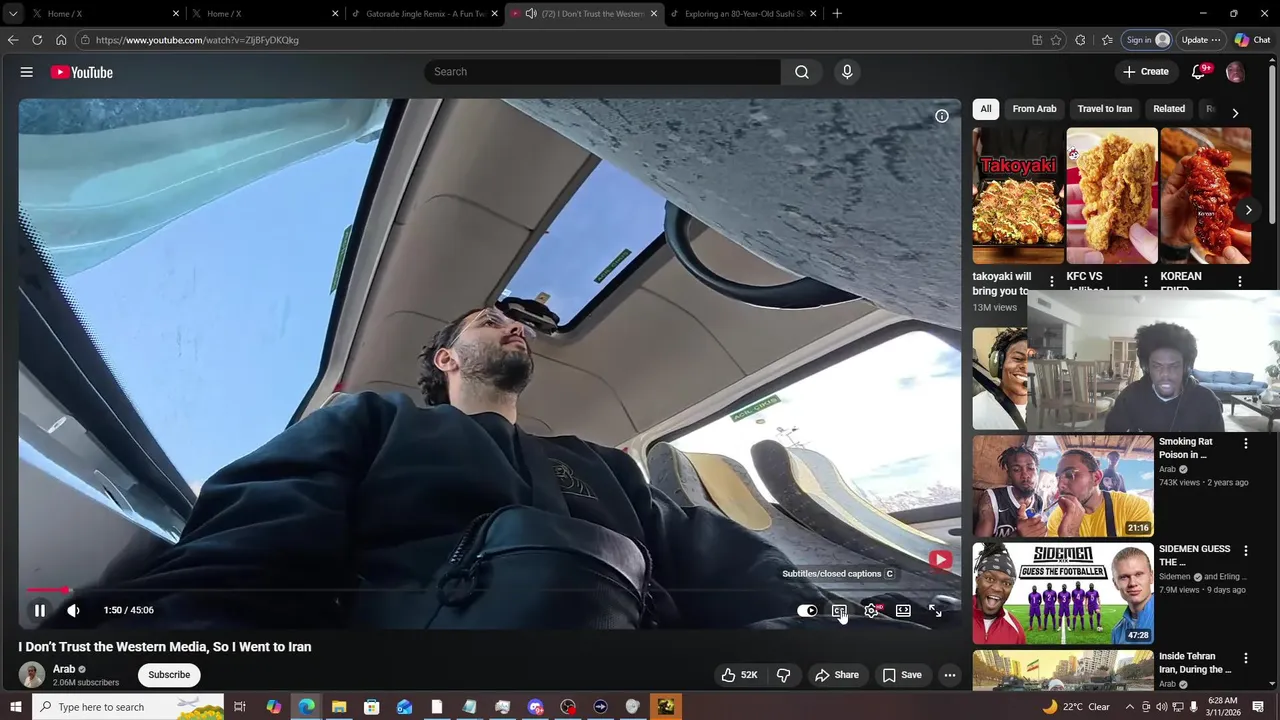Screen dimensions: 1280x720
Task: Open options for KFC VS short
Action: point(1145,282)
